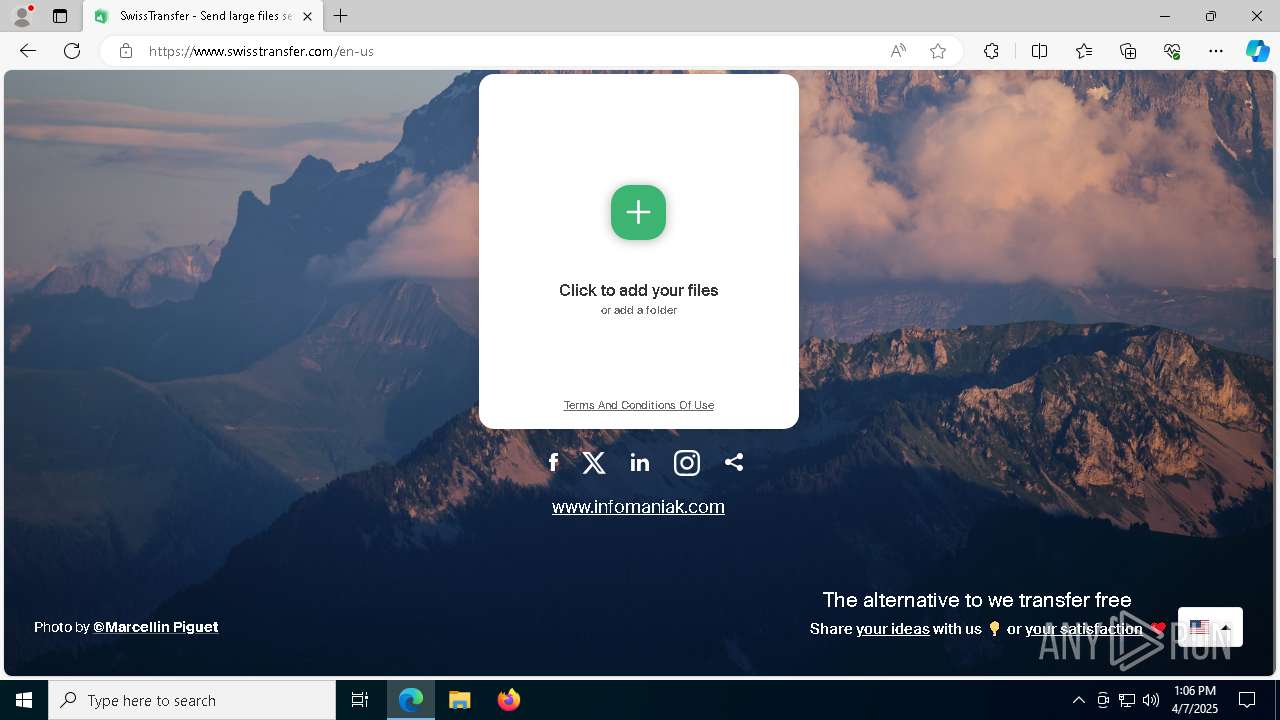Activate Read aloud icon in address bar
The width and height of the screenshot is (1280, 720).
click(898, 51)
